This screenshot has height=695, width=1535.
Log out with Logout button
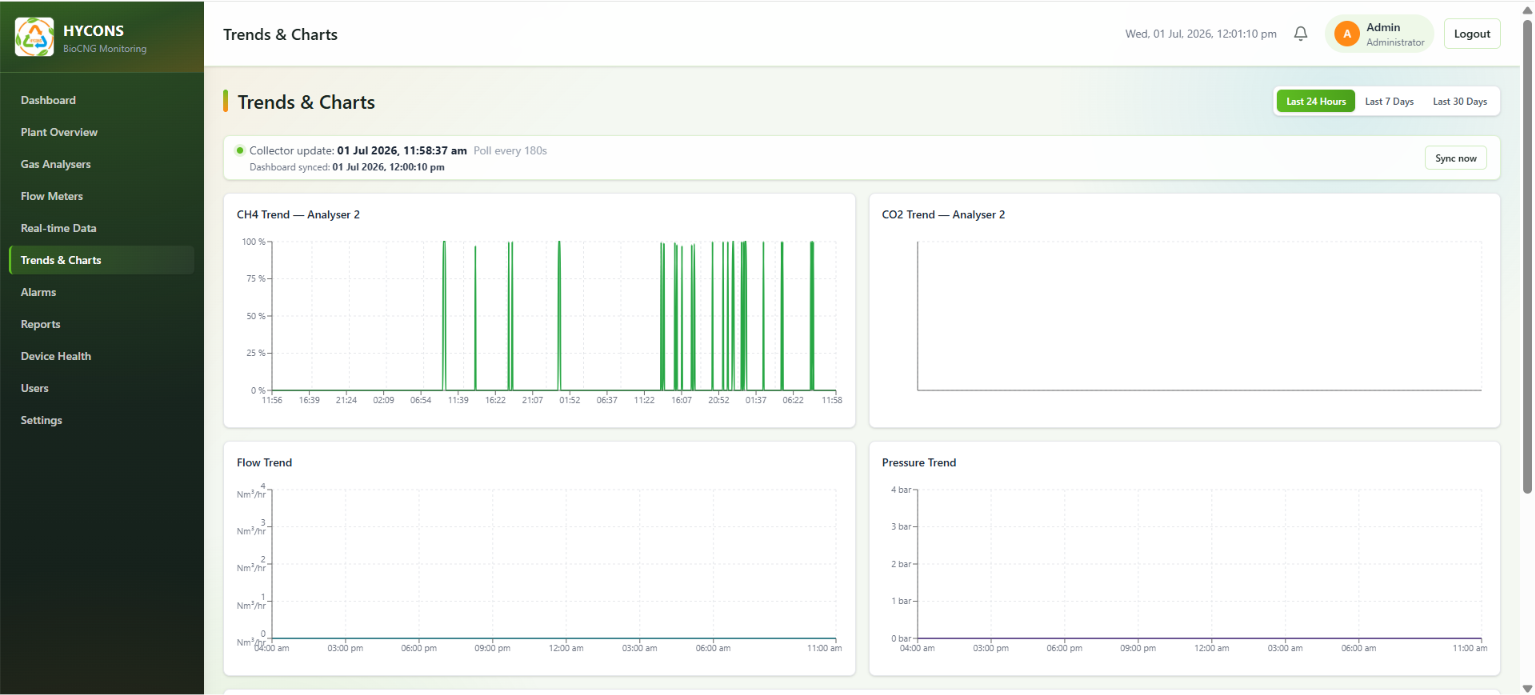(1472, 34)
